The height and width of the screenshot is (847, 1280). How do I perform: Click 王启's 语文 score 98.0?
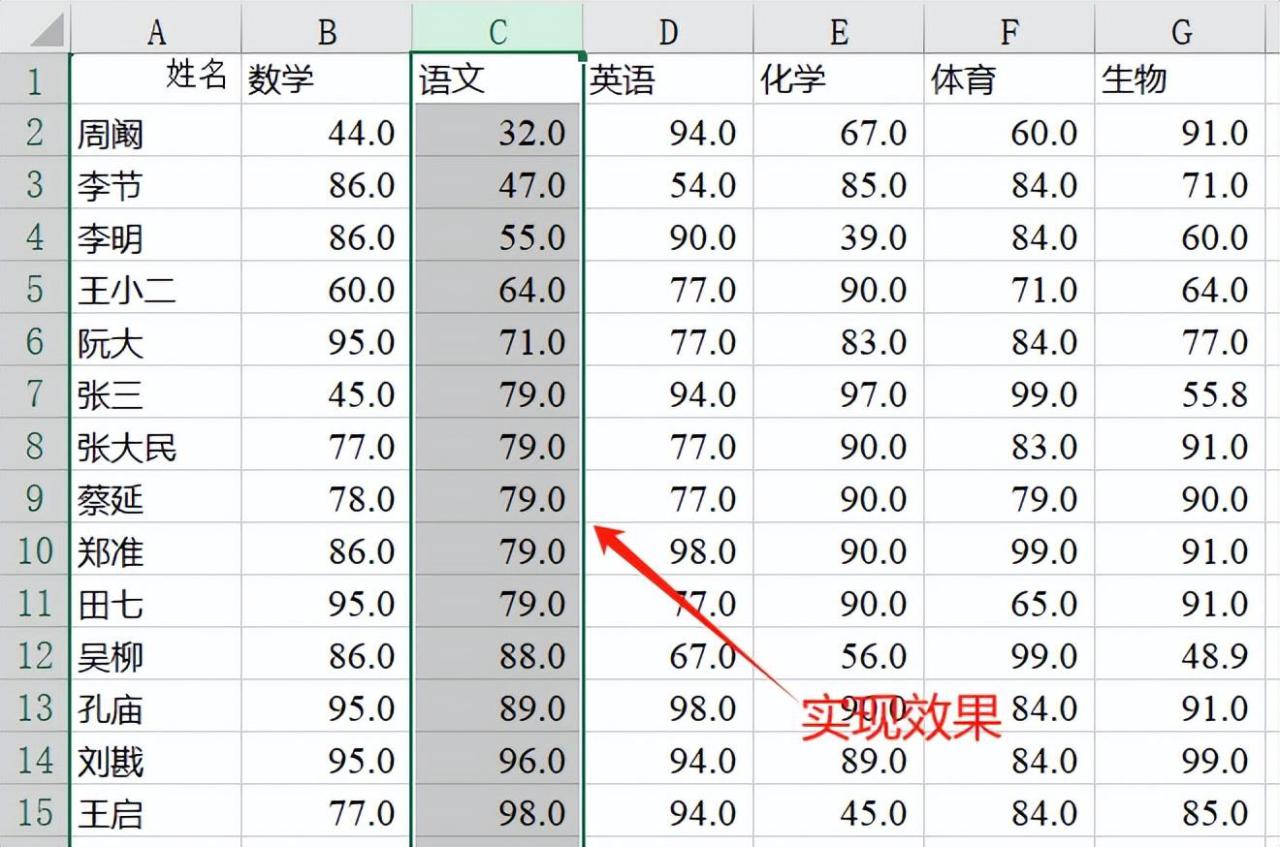pos(497,811)
